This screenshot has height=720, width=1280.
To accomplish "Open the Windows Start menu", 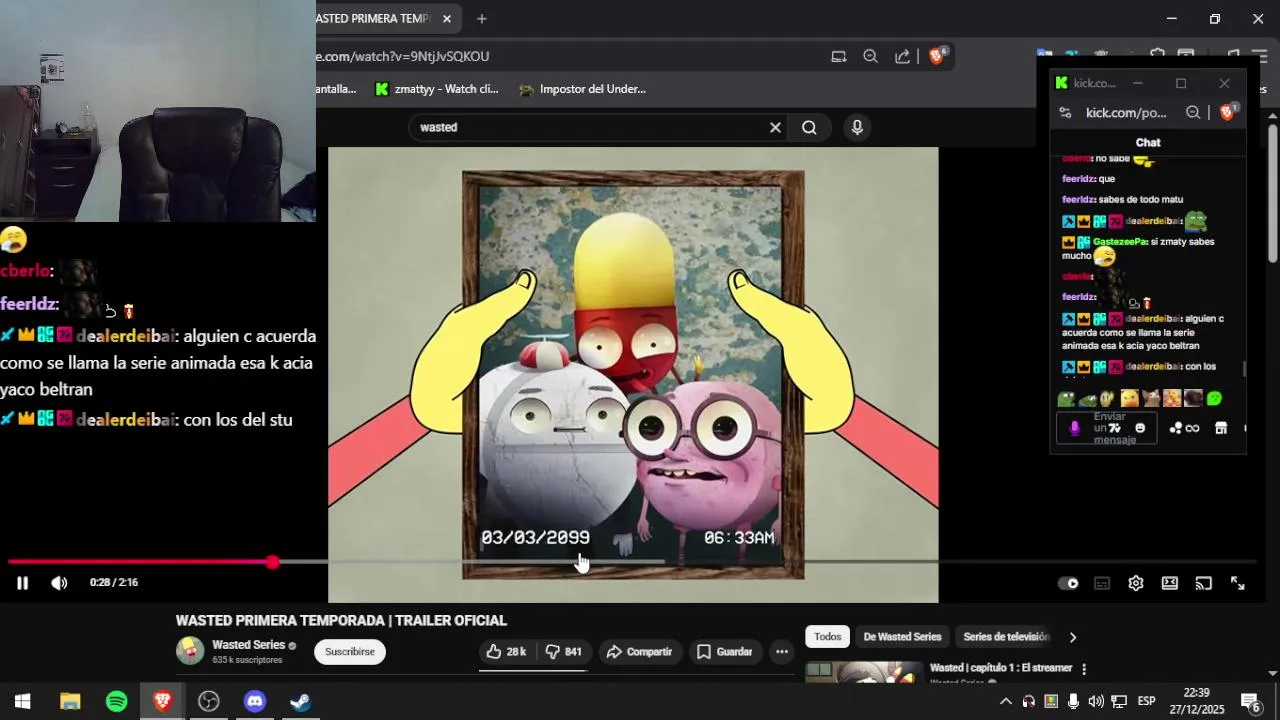I will tap(23, 701).
